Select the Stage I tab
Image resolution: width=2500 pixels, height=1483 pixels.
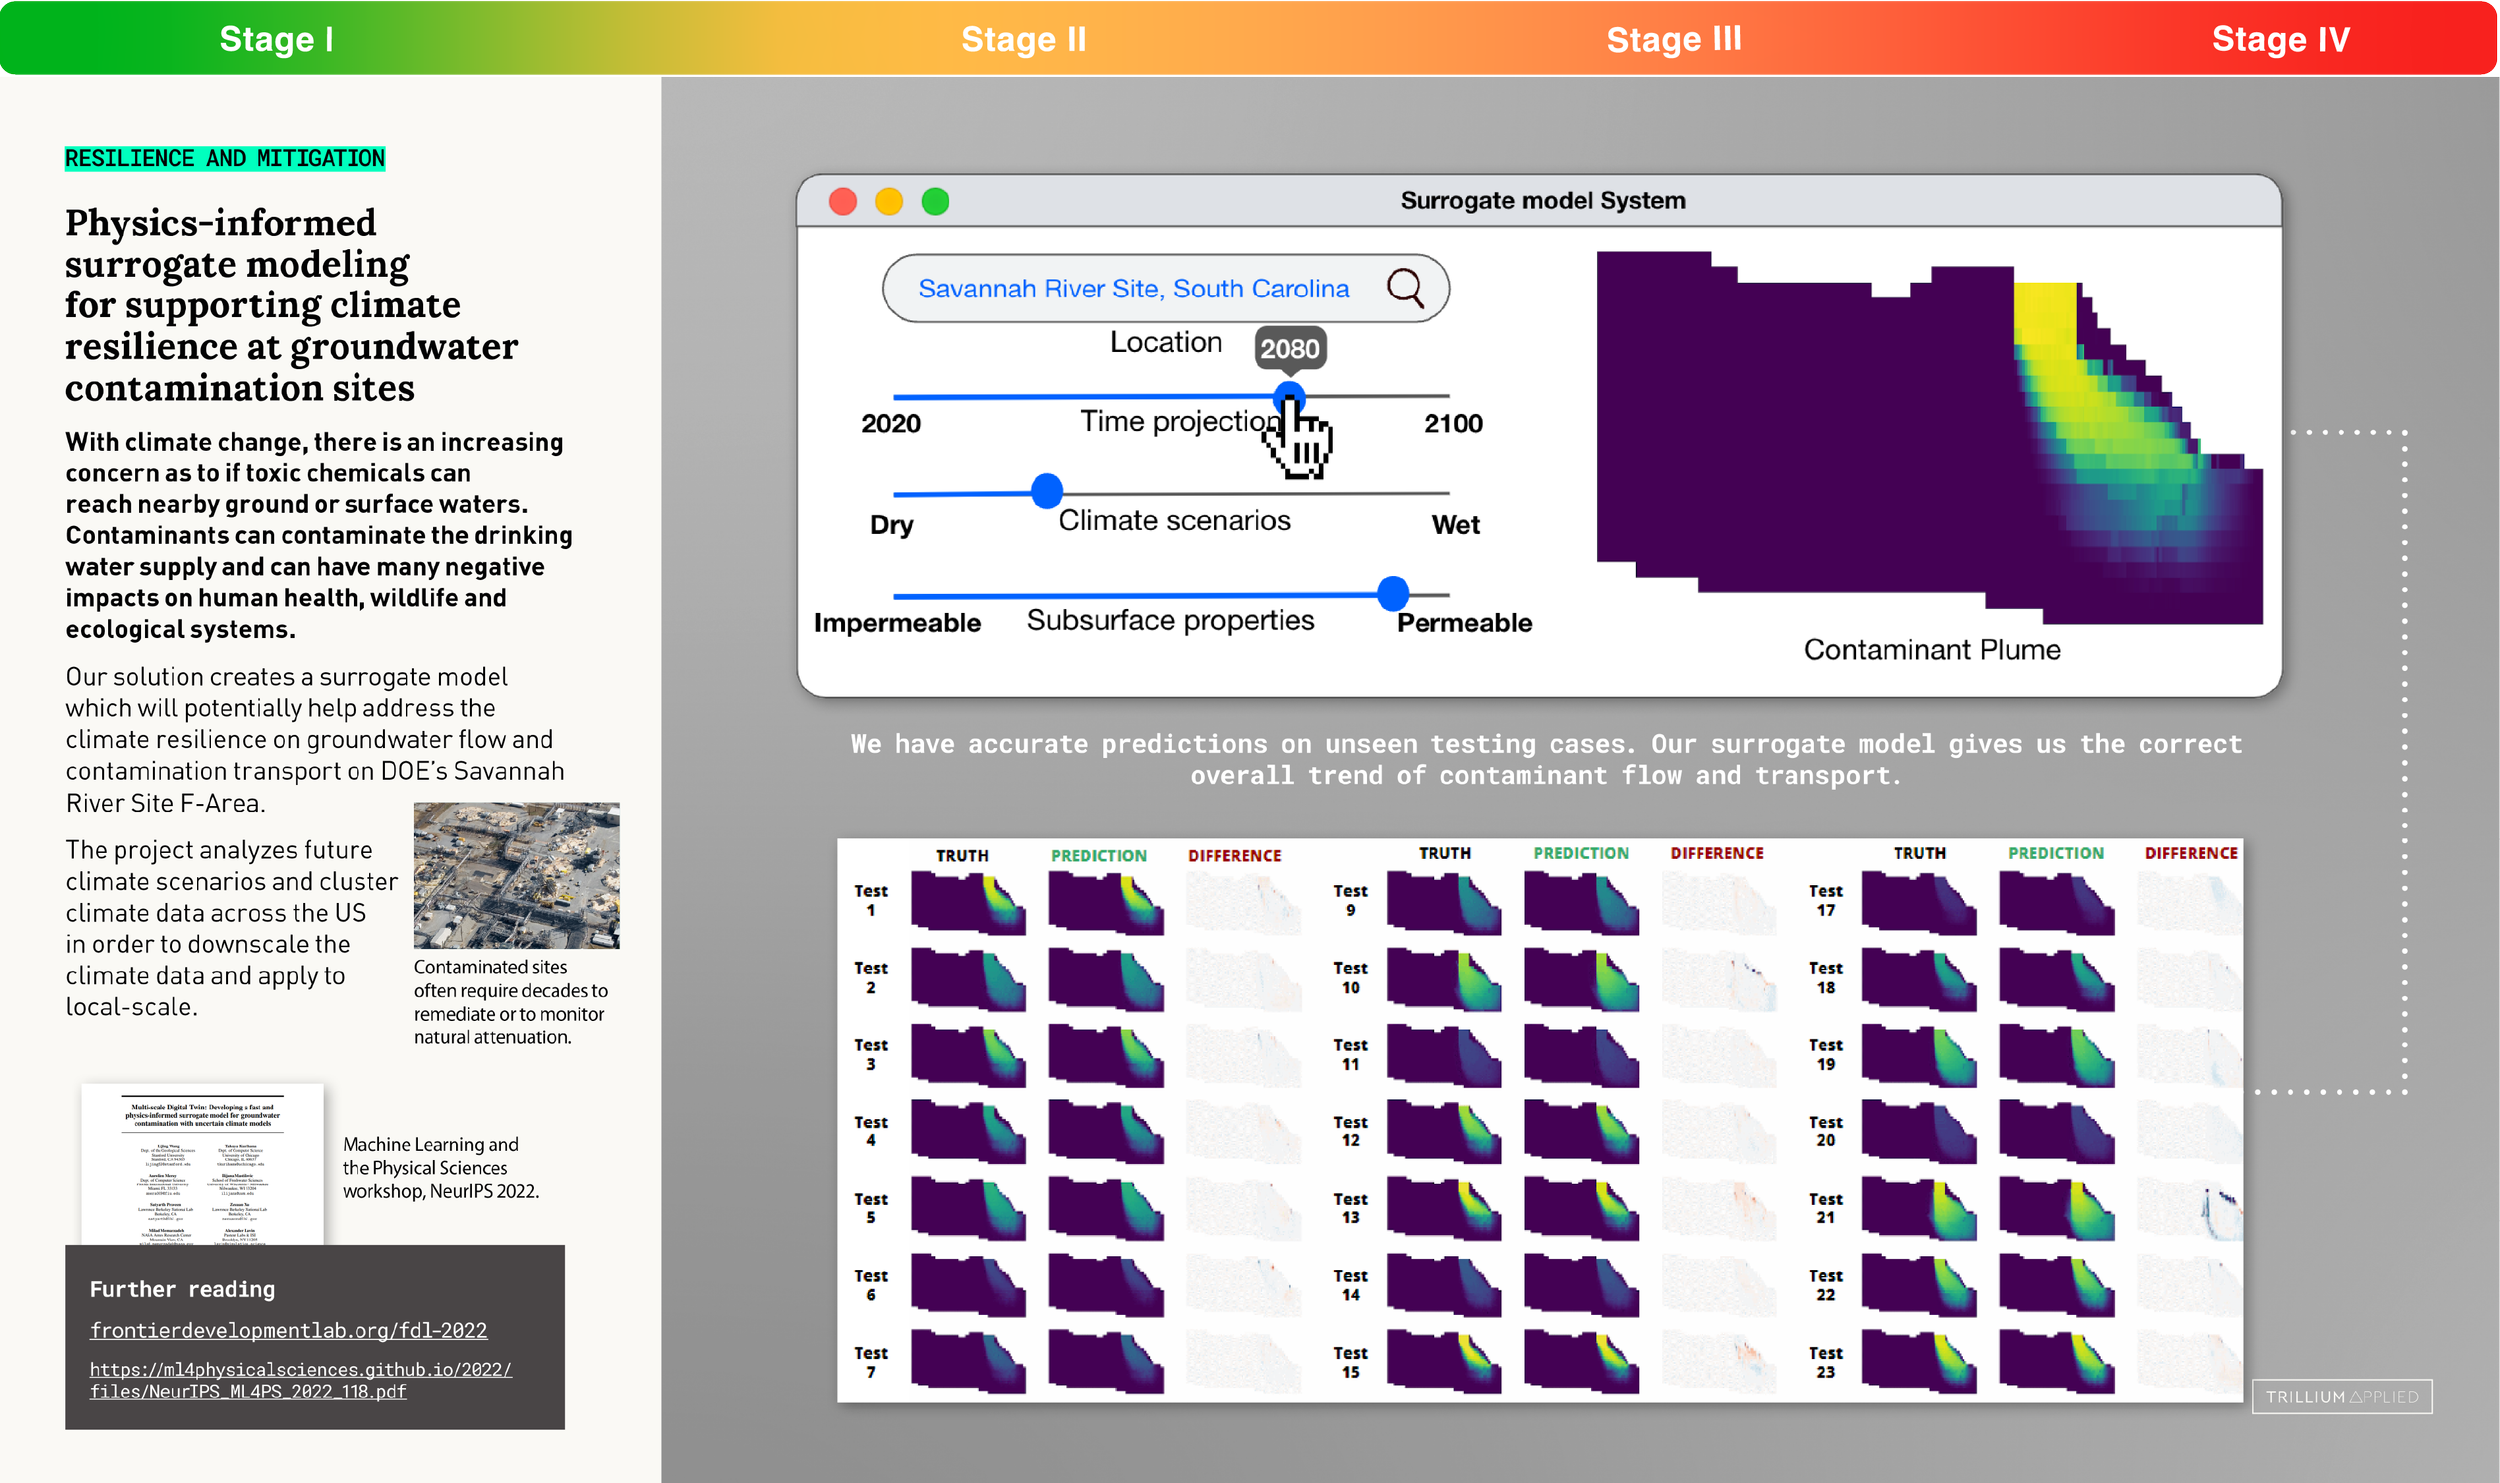pos(276,39)
